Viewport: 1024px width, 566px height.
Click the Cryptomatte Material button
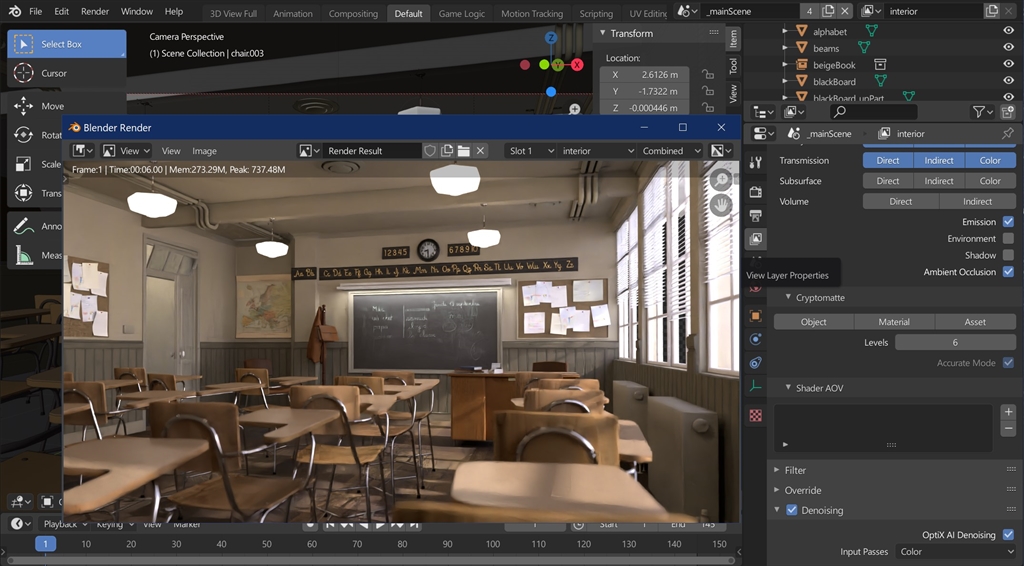pos(894,322)
